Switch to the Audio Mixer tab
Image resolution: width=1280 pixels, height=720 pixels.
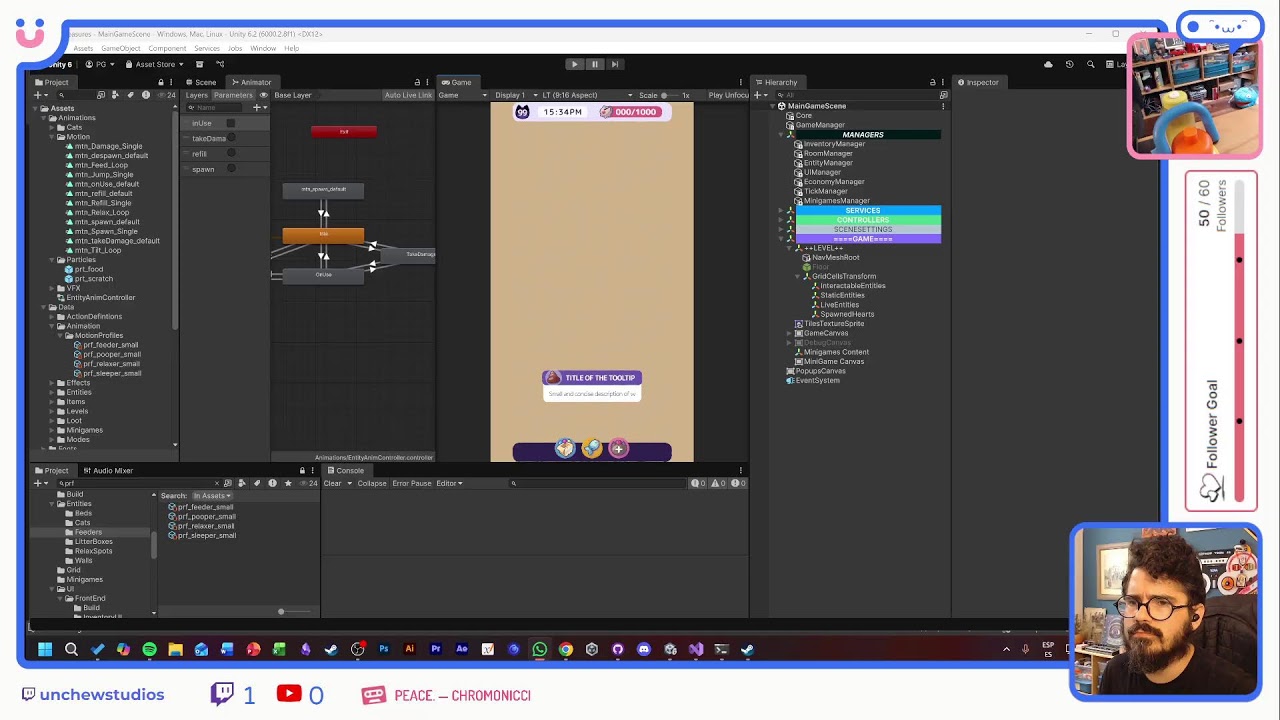tap(109, 471)
